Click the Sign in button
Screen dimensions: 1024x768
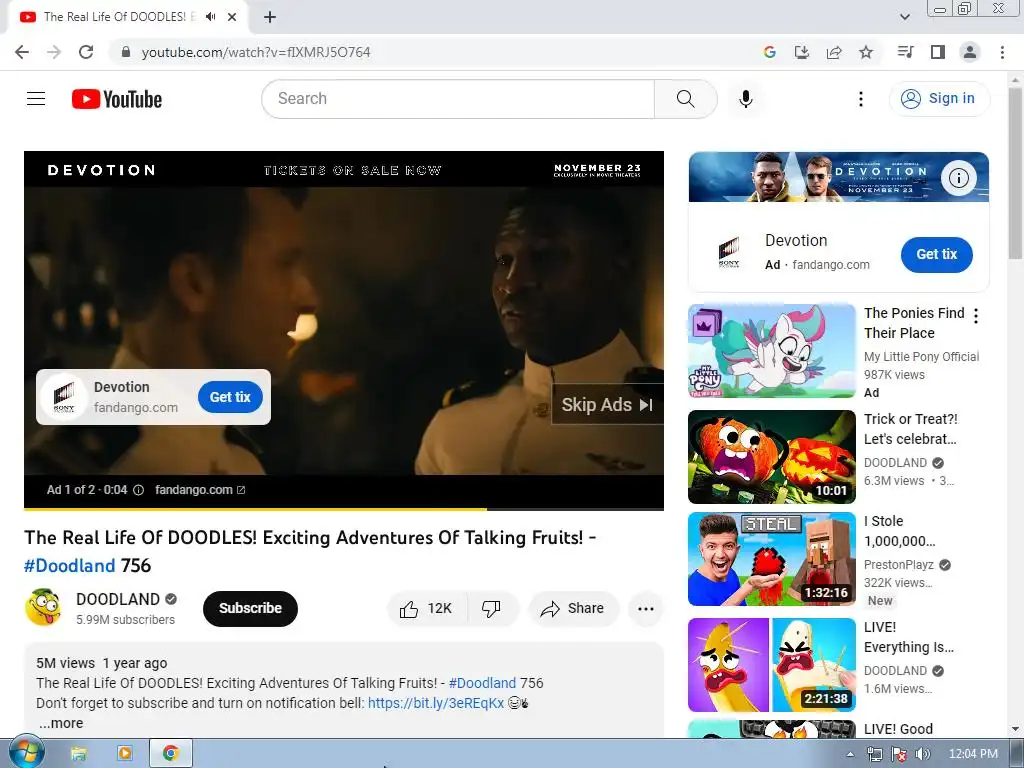938,99
